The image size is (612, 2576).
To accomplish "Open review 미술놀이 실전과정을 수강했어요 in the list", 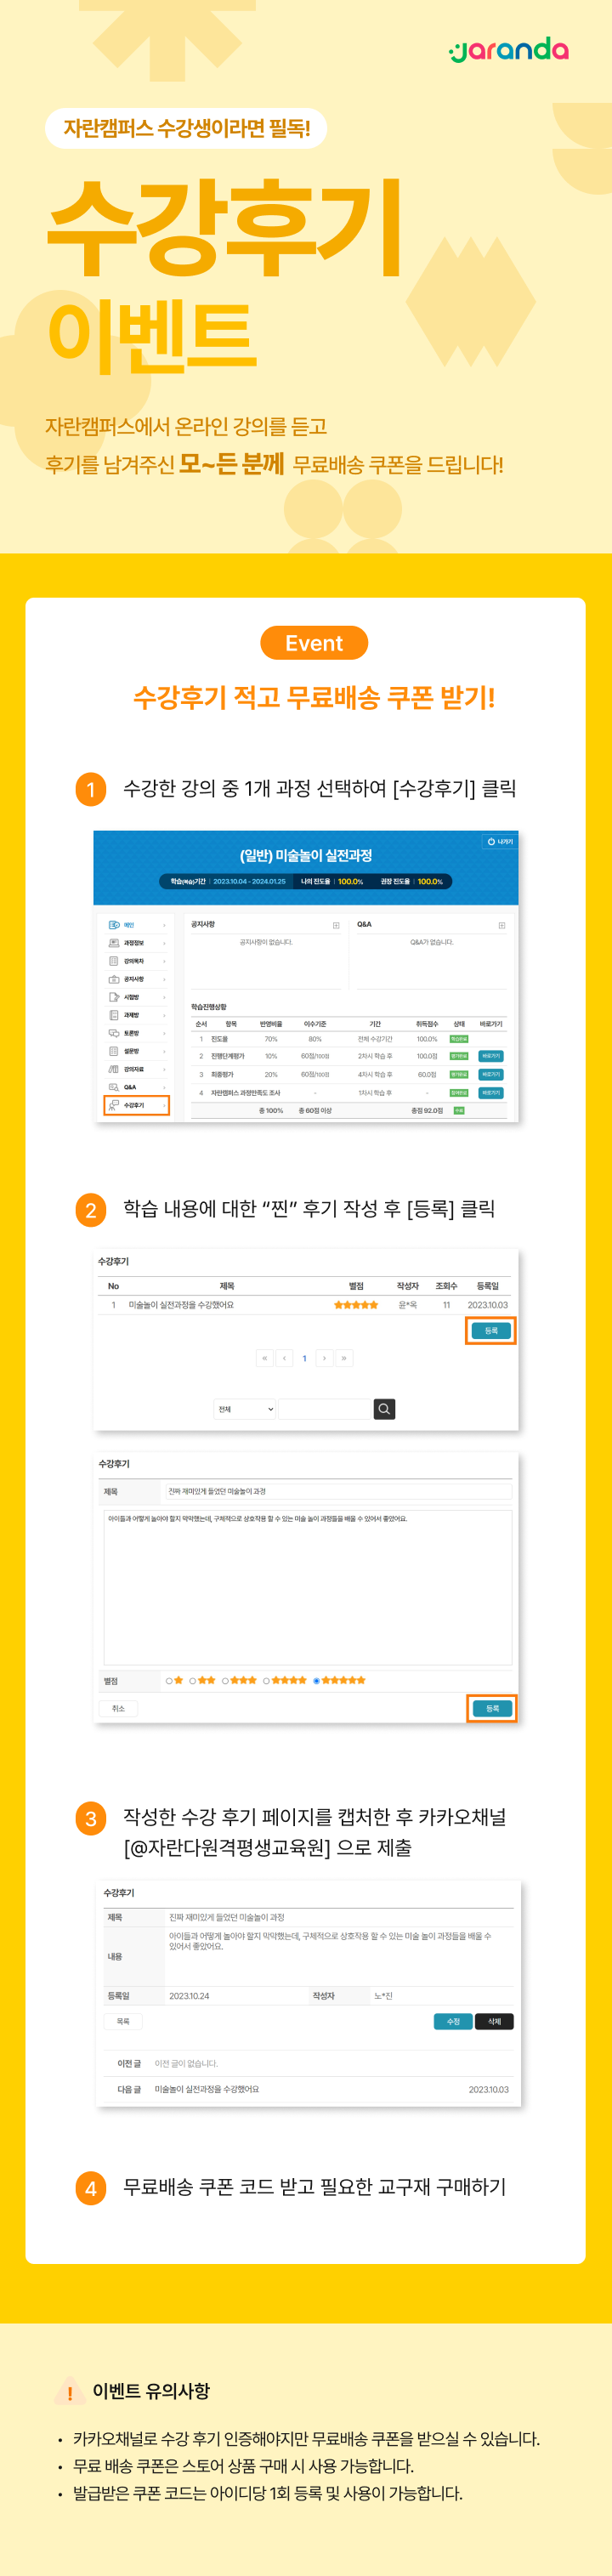I will coord(181,1305).
